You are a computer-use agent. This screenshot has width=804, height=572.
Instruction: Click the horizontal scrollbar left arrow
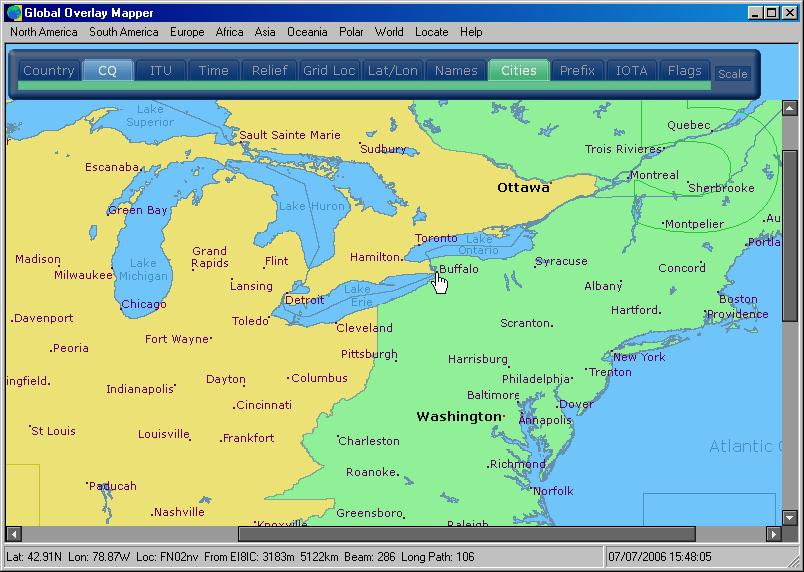point(13,534)
